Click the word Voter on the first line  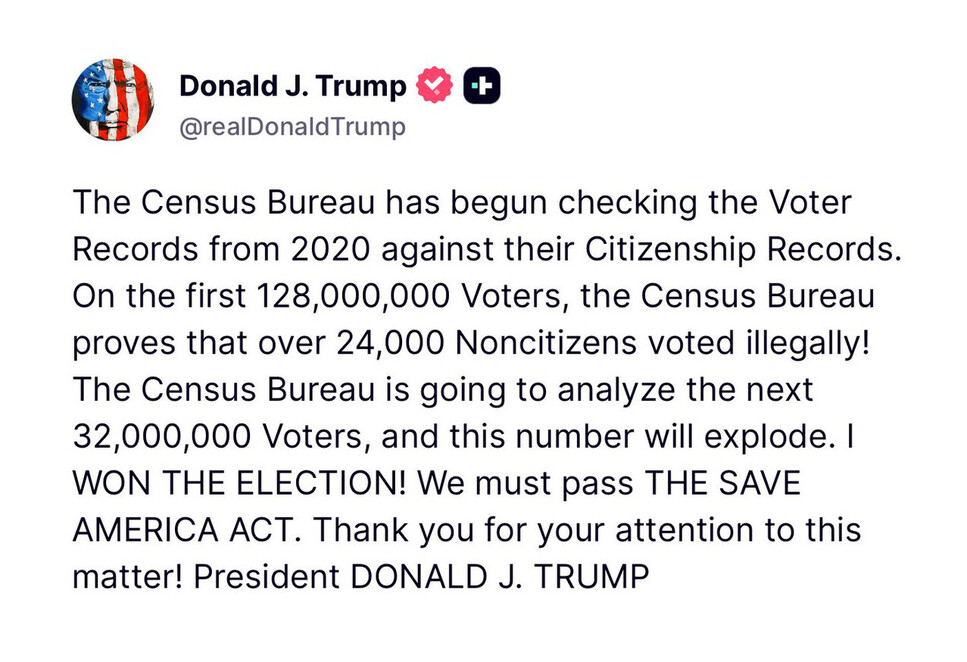[810, 202]
